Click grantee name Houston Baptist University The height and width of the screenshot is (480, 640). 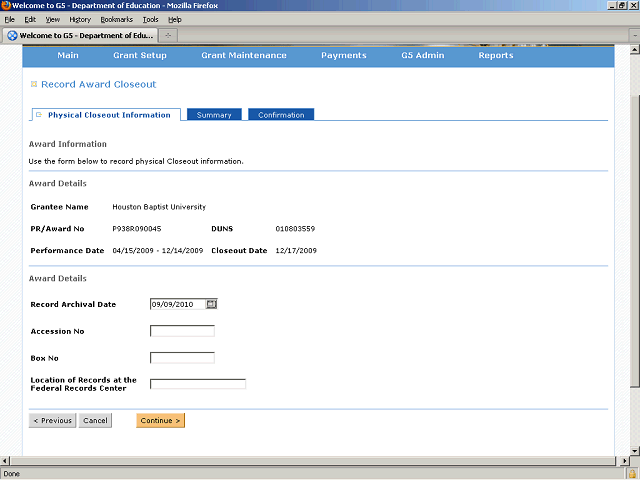[159, 207]
